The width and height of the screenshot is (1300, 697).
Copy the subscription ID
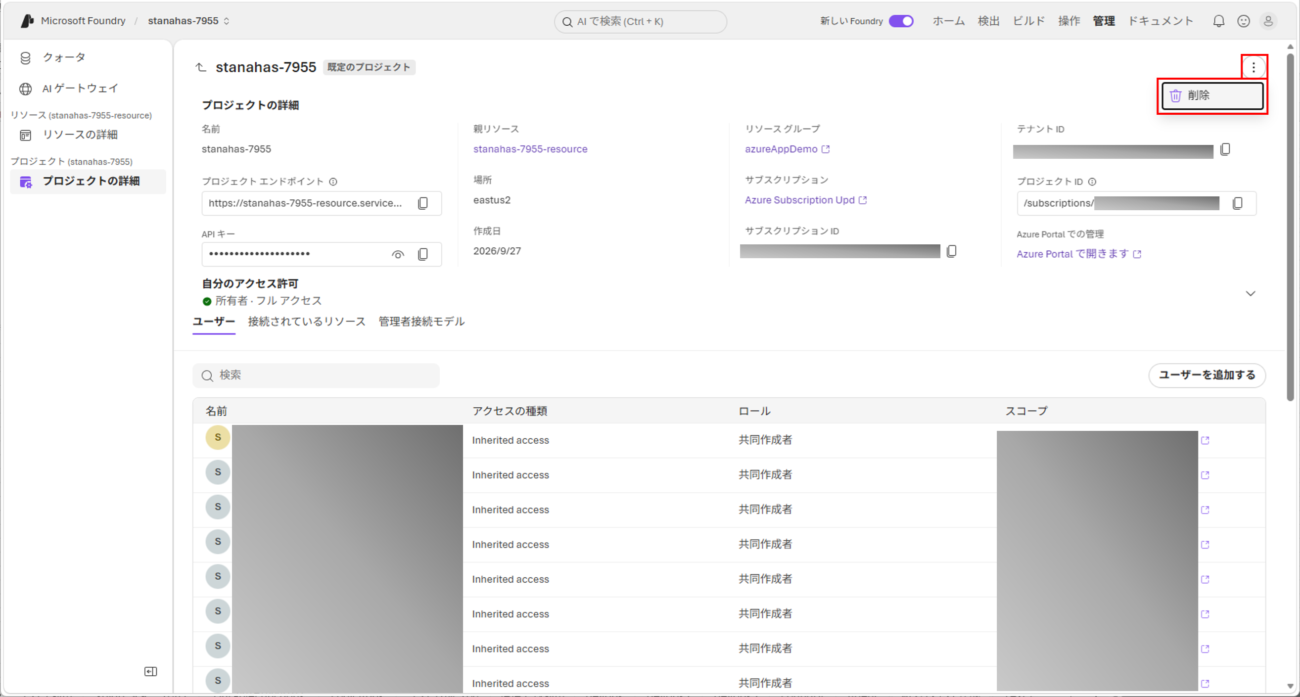pos(951,251)
